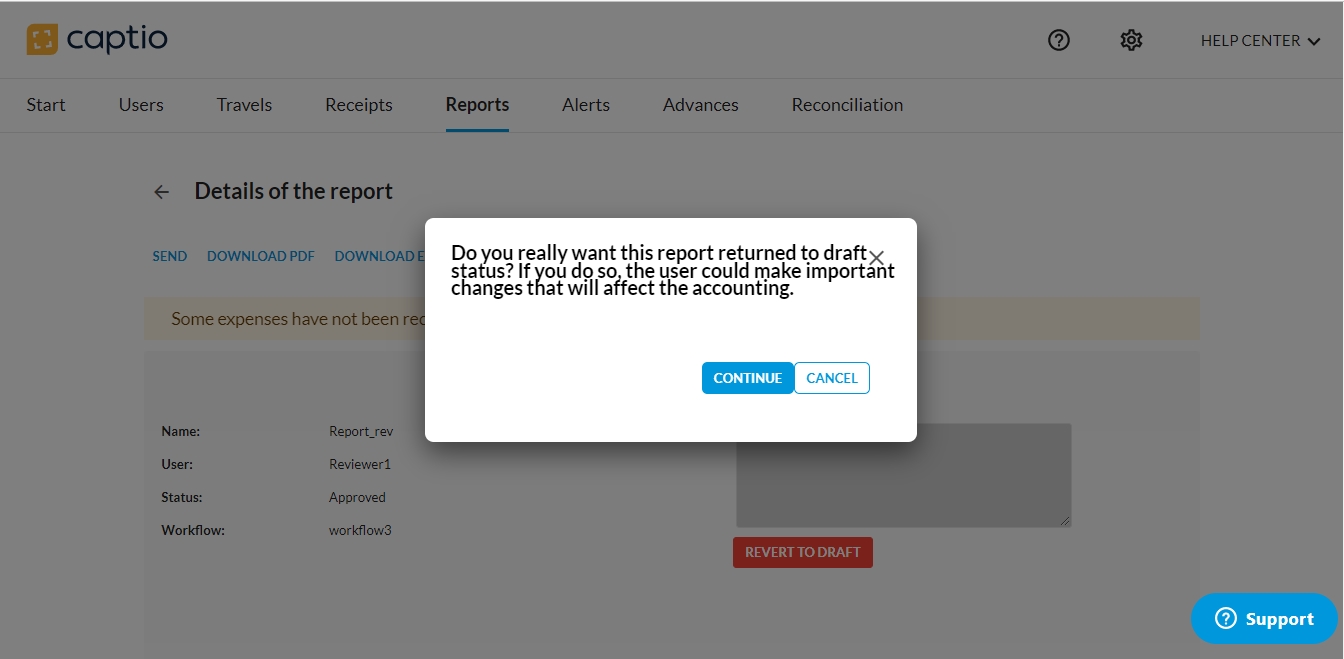
Task: Go to the Start tab
Action: pos(46,105)
